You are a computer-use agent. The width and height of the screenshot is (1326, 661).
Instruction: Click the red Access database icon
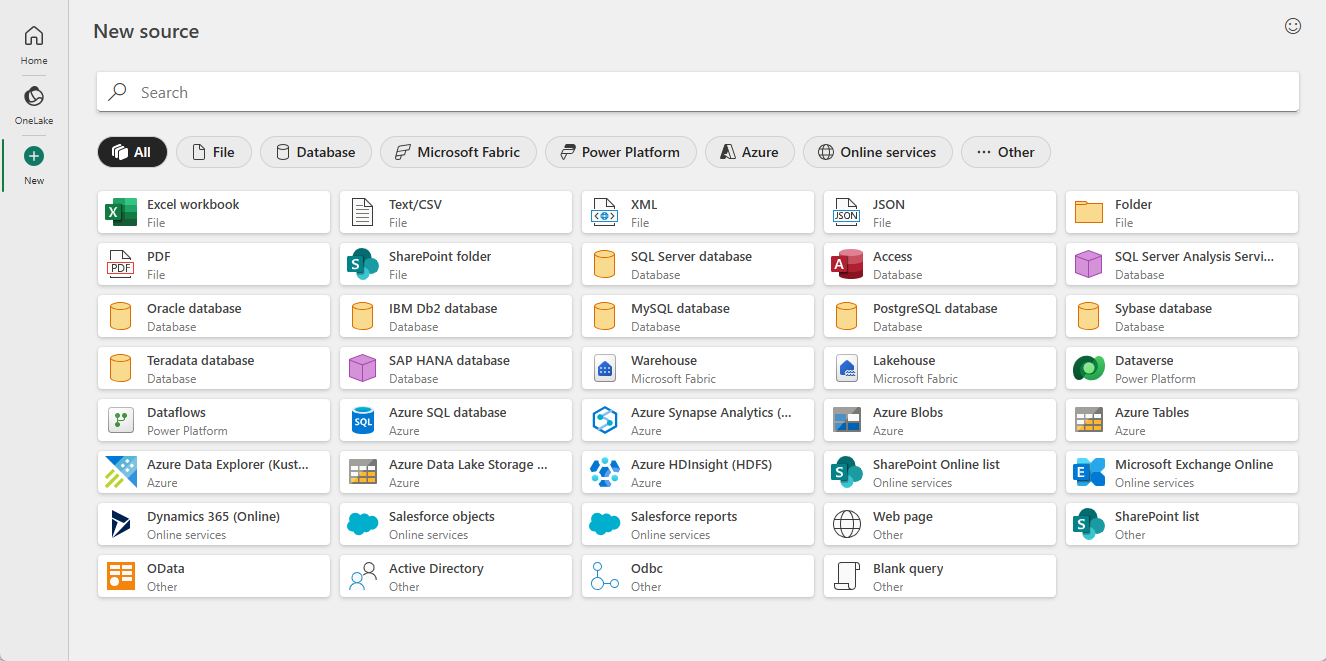(x=847, y=264)
